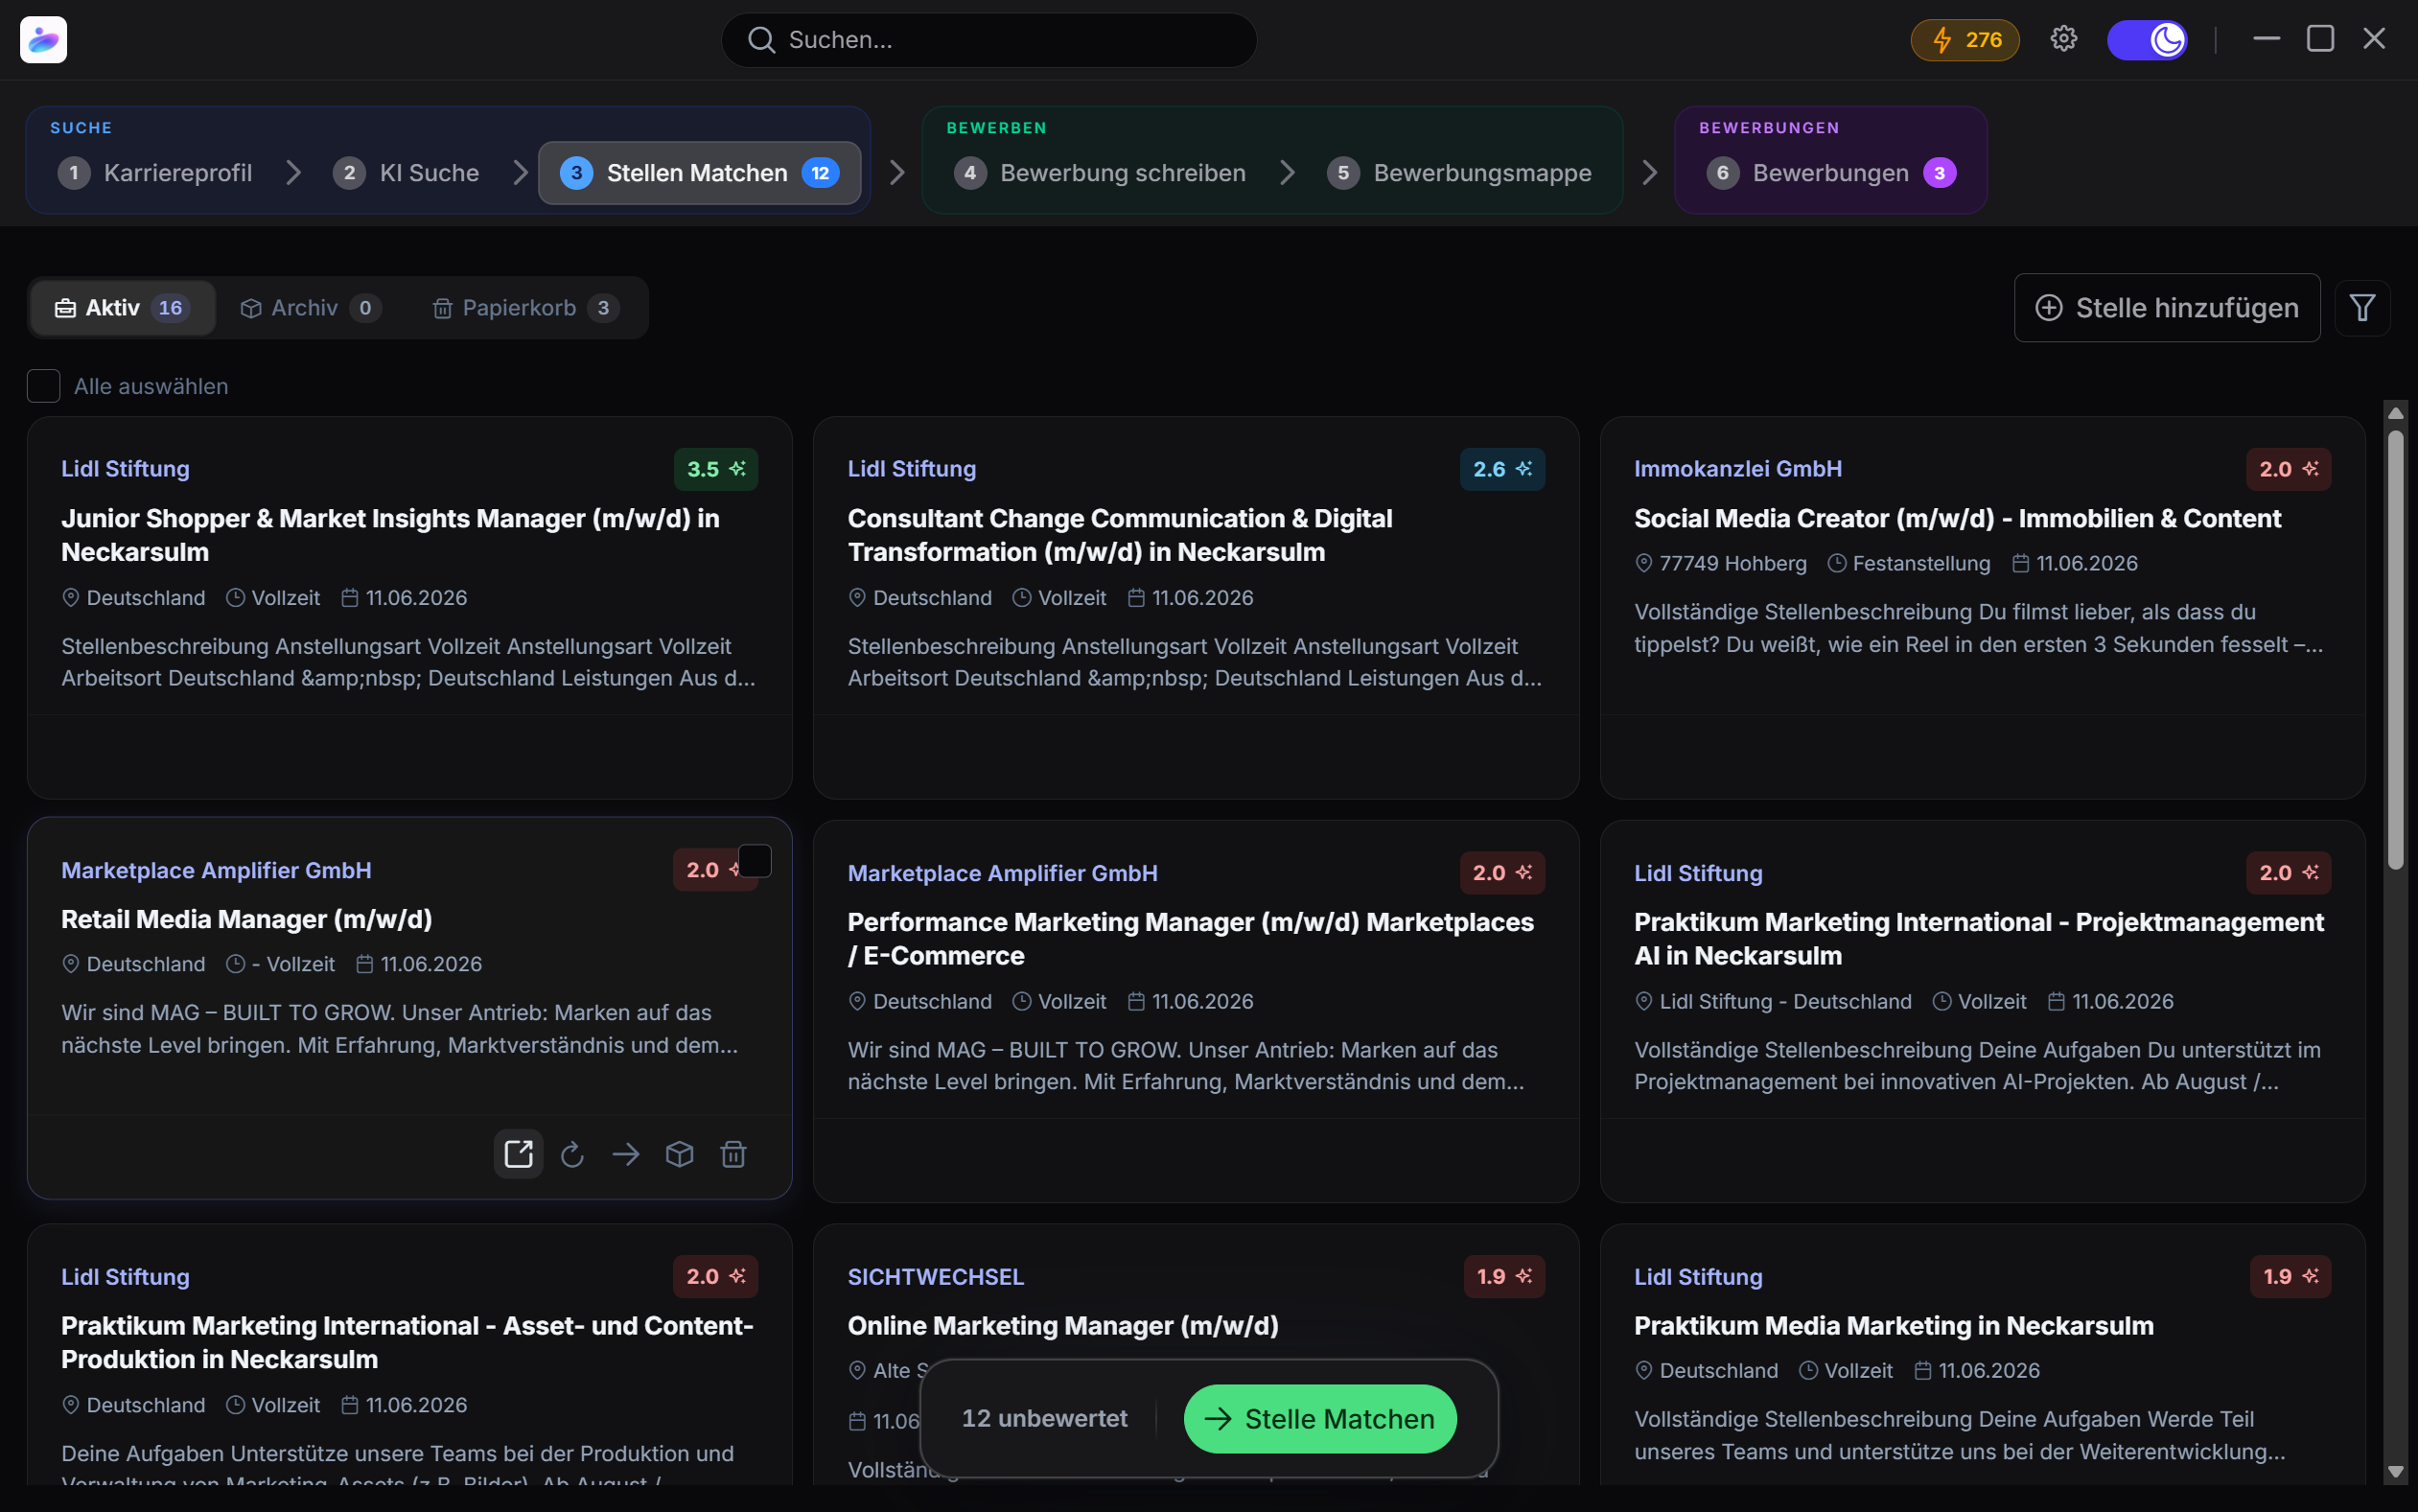Open the Bewerbungen step
2418x1512 pixels.
[1831, 173]
